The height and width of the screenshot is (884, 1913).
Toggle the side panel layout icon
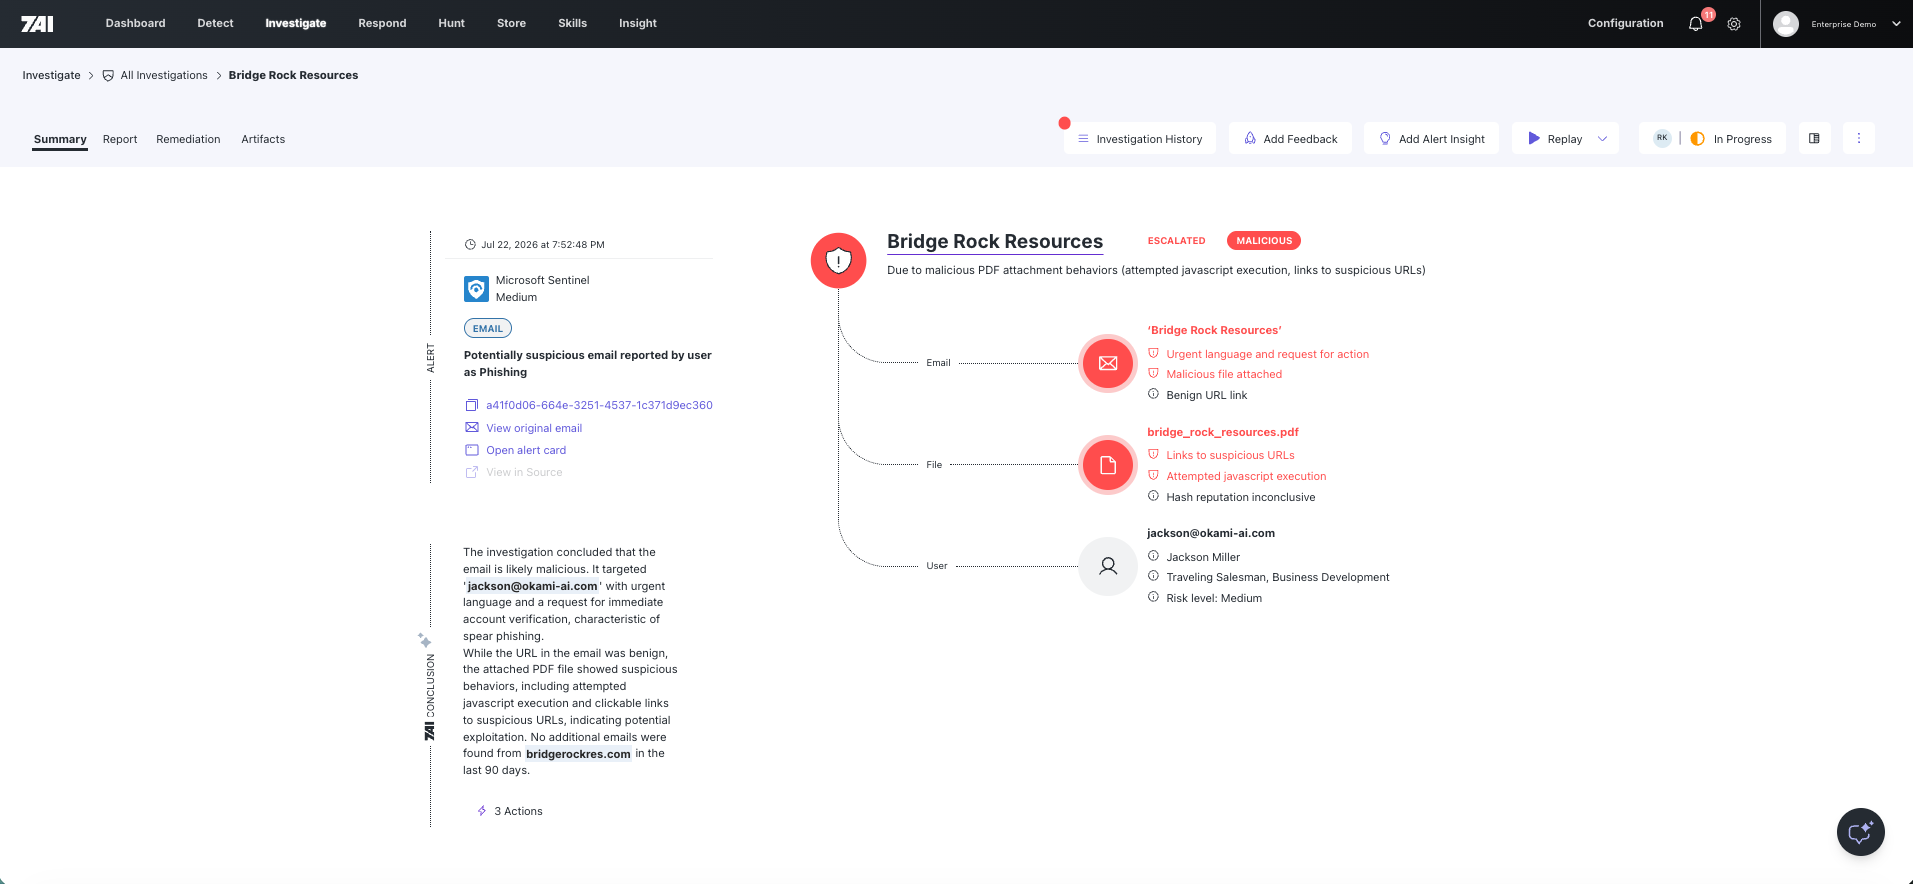tap(1814, 138)
